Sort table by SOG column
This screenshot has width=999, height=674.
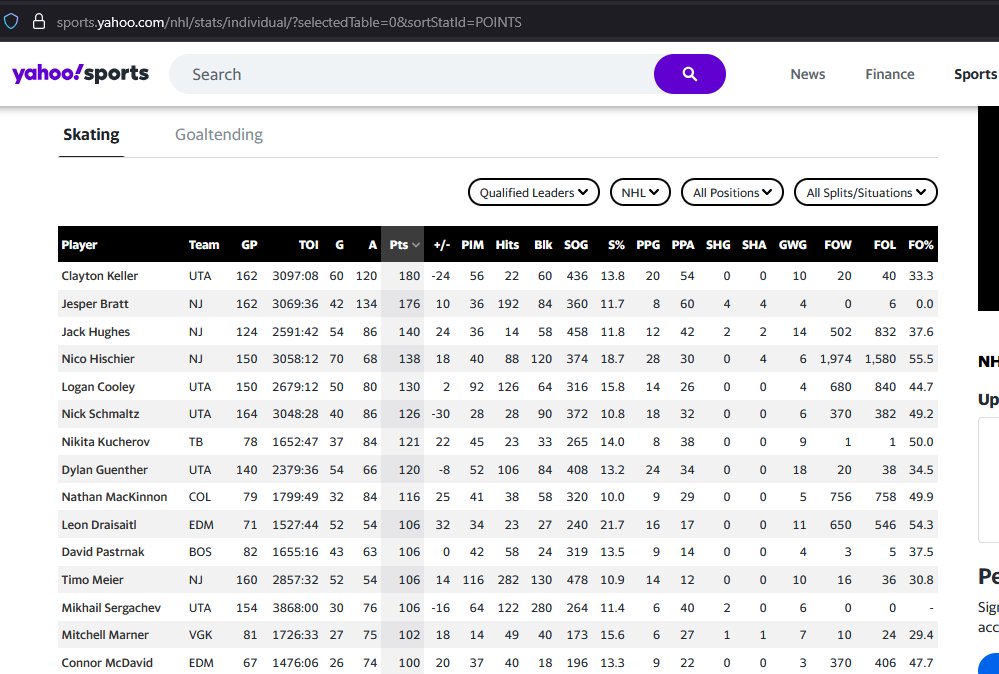point(576,245)
